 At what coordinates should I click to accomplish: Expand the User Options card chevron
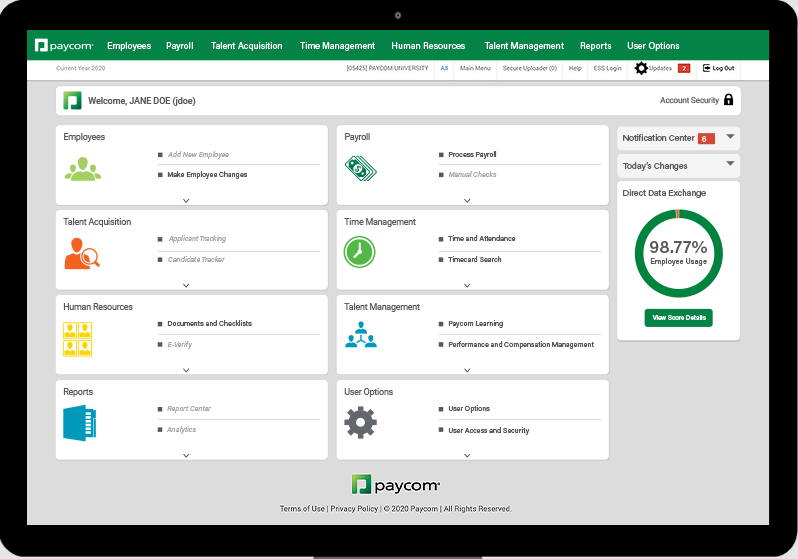(x=467, y=456)
